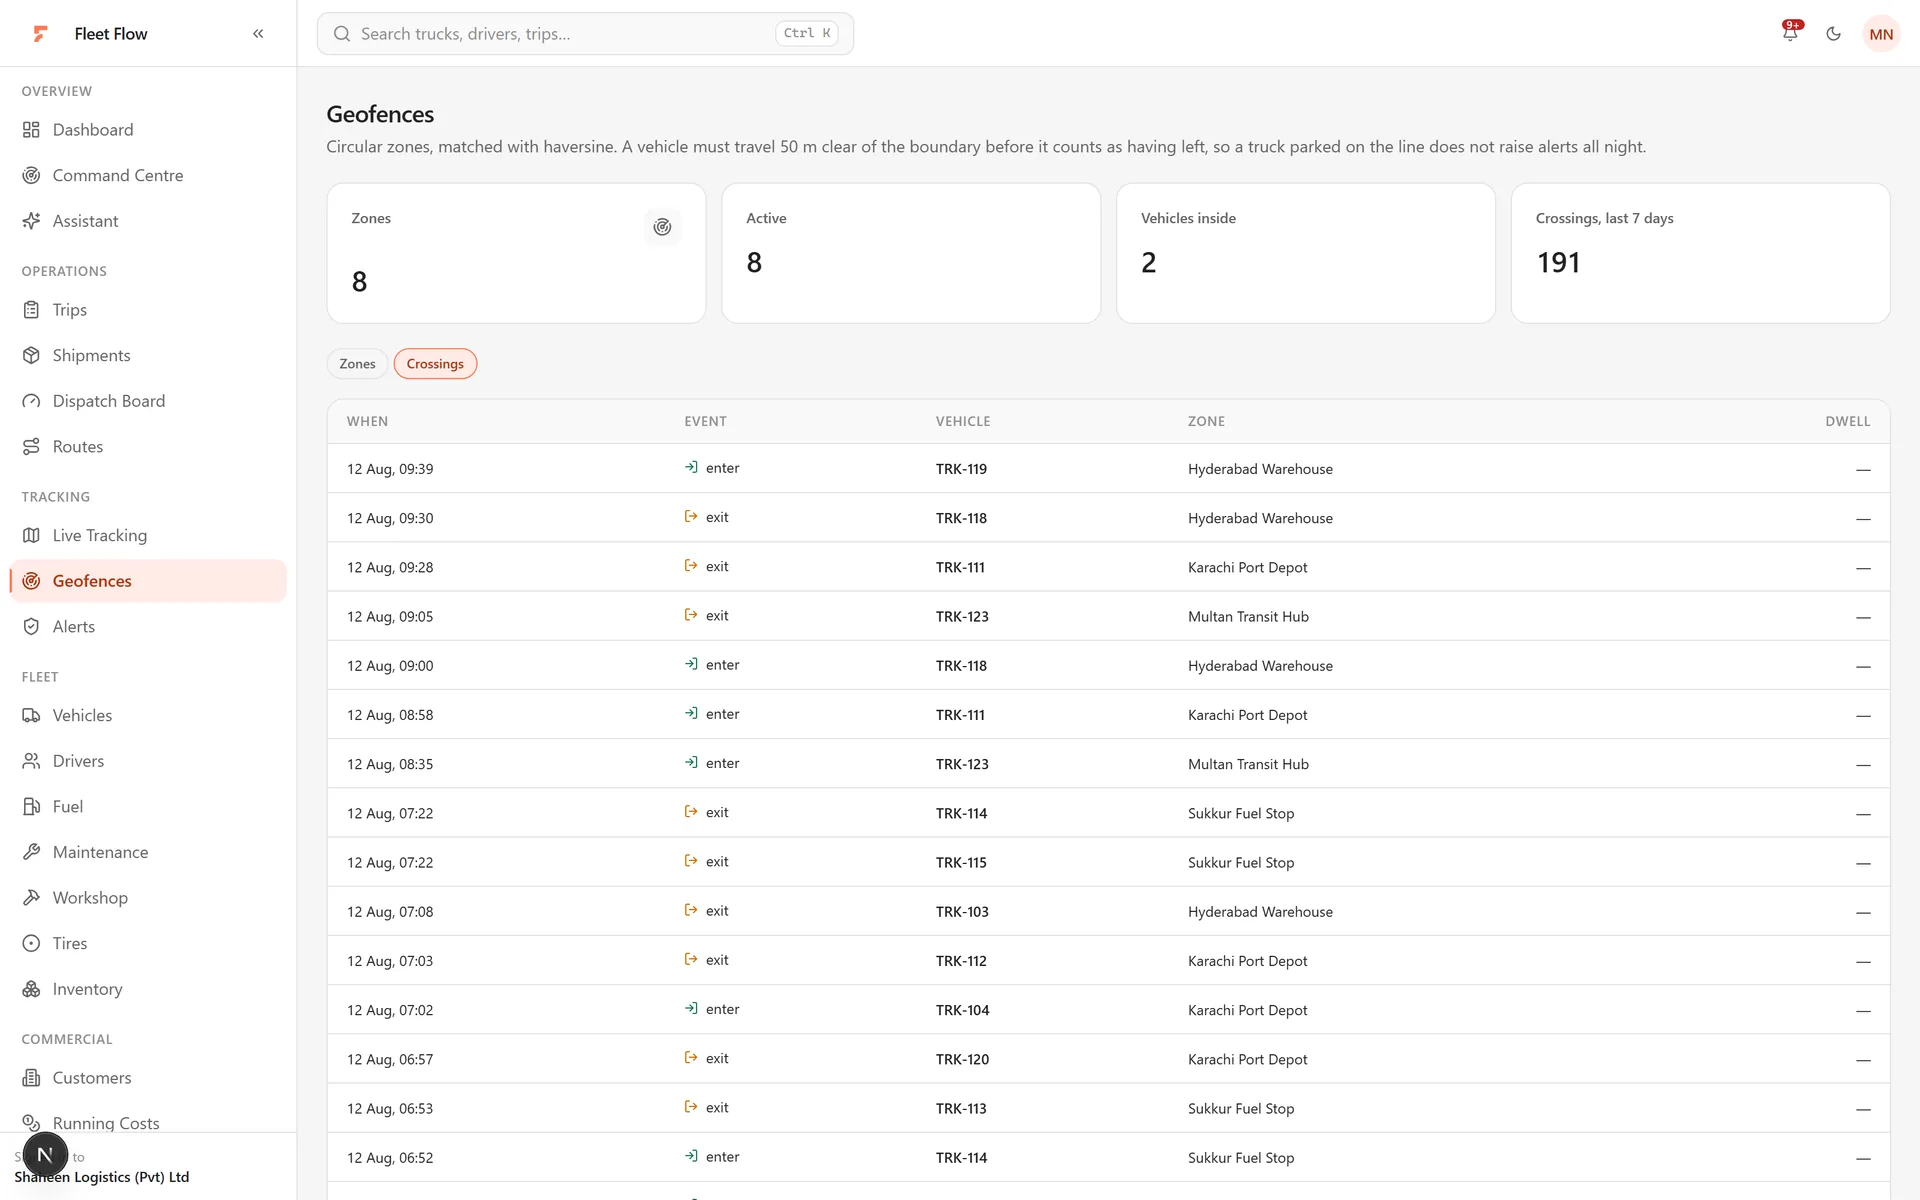The height and width of the screenshot is (1200, 1920).
Task: Click the Active zones card
Action: coord(911,253)
